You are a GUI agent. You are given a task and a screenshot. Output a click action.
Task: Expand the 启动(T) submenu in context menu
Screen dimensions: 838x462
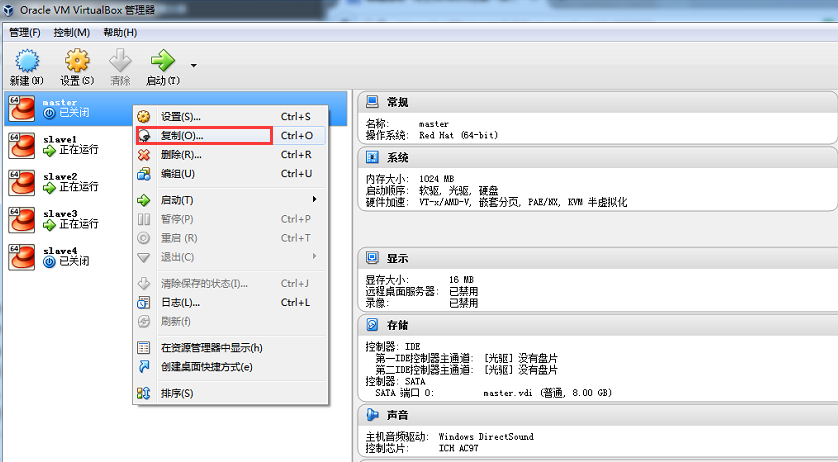tap(231, 200)
